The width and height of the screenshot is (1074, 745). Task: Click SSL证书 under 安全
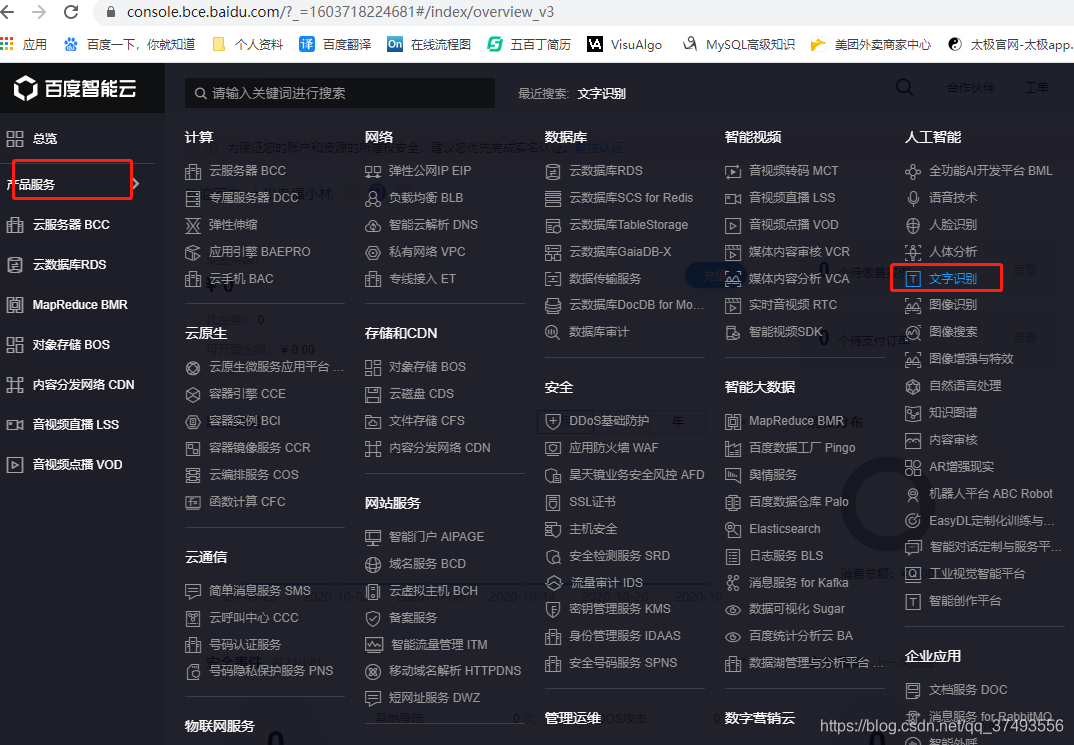(592, 501)
